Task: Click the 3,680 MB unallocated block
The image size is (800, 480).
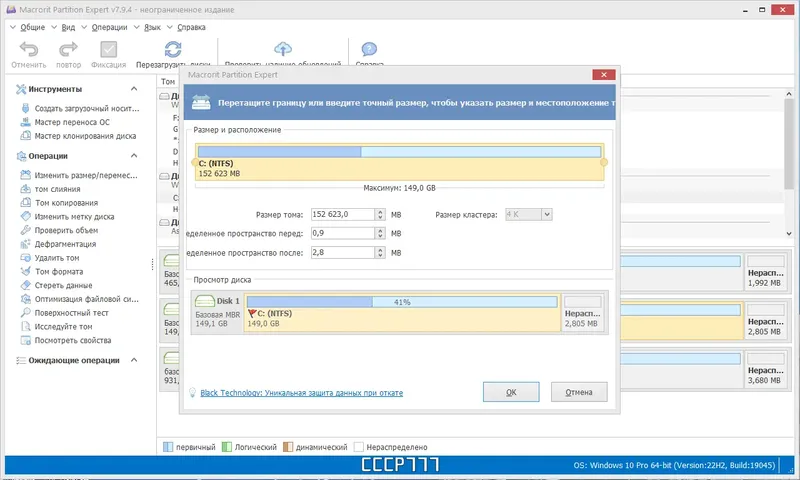Action: [765, 369]
